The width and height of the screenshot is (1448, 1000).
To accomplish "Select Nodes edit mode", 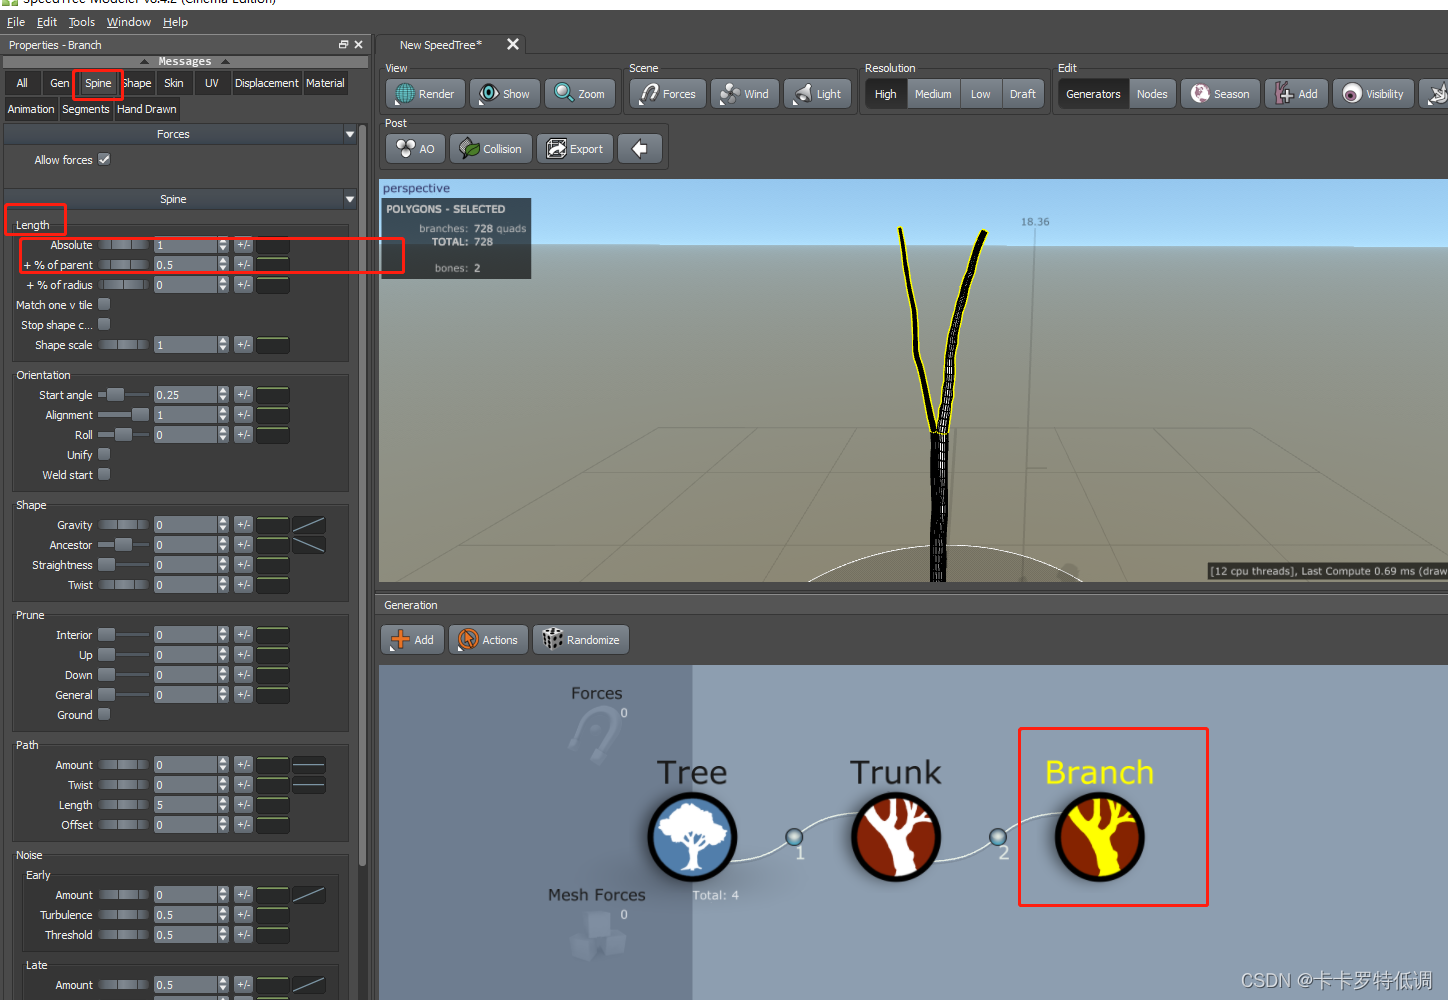I will pos(1152,94).
